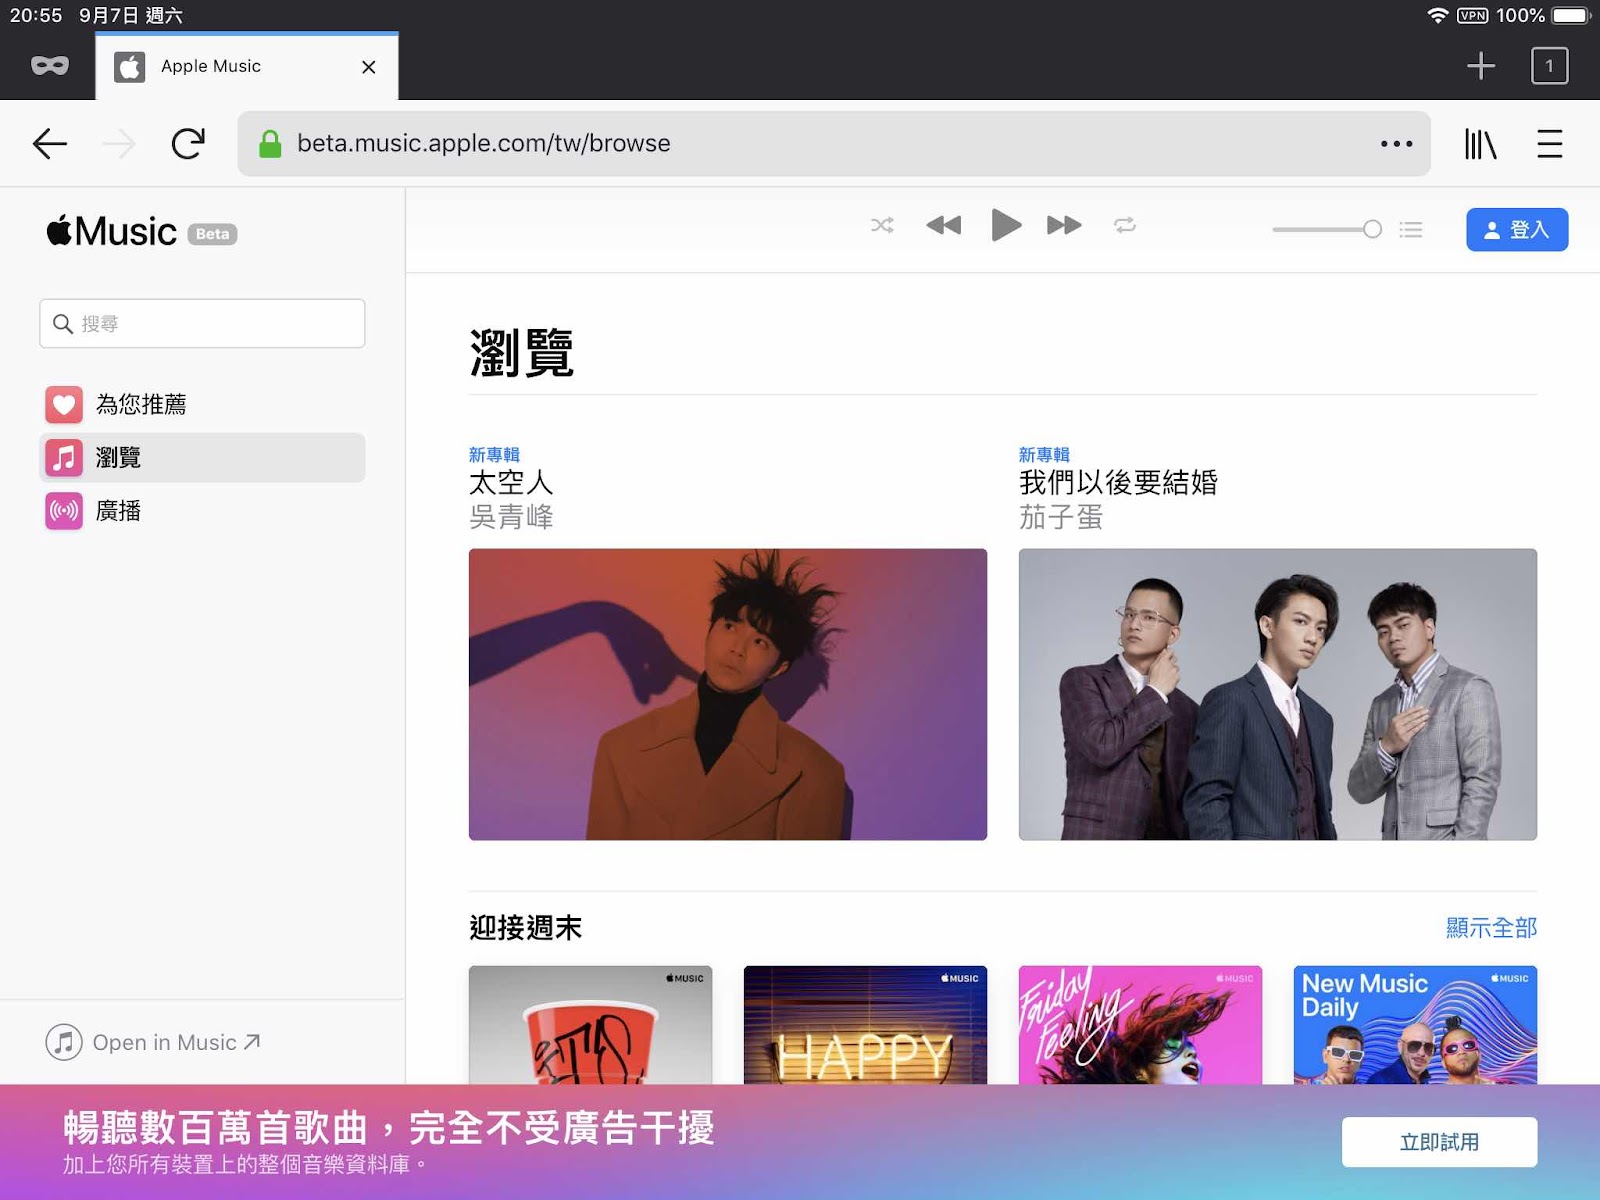This screenshot has height=1200, width=1600.
Task: Click Open in Music link
Action: point(153,1042)
